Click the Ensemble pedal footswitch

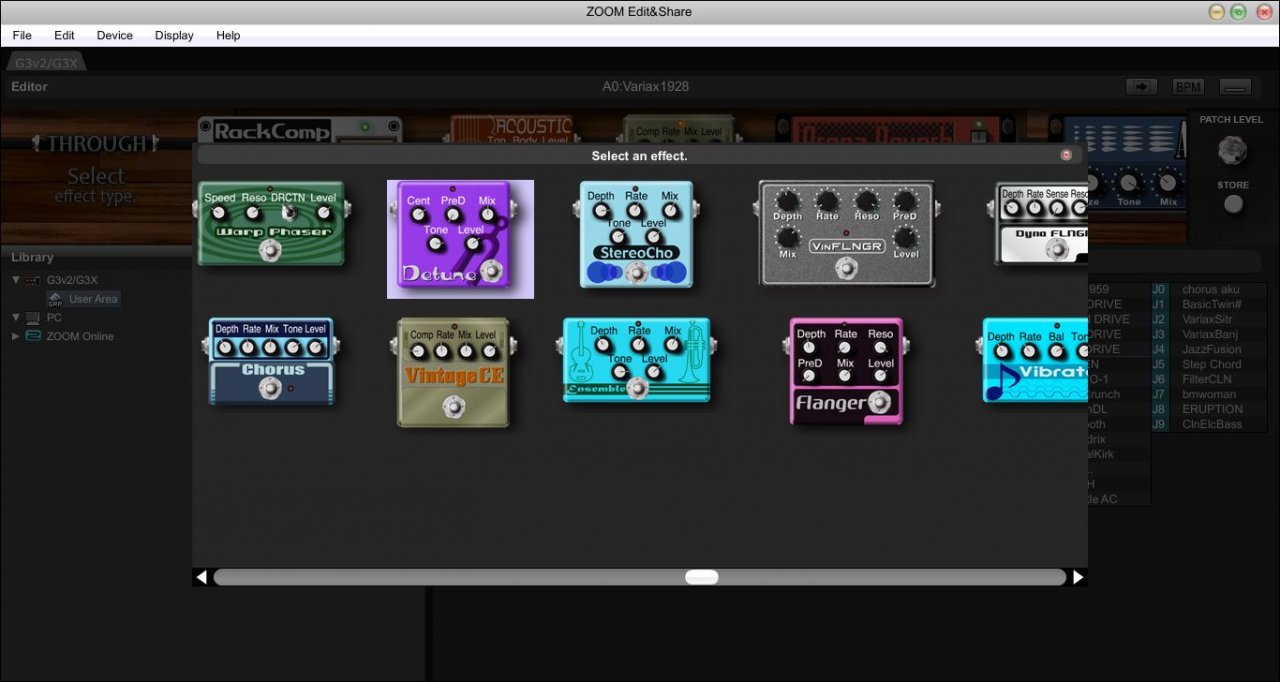pos(637,388)
